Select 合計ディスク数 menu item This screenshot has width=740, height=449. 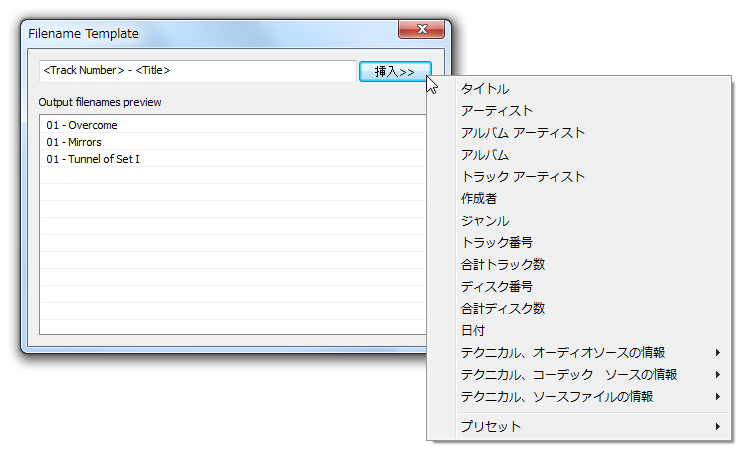[x=579, y=308]
